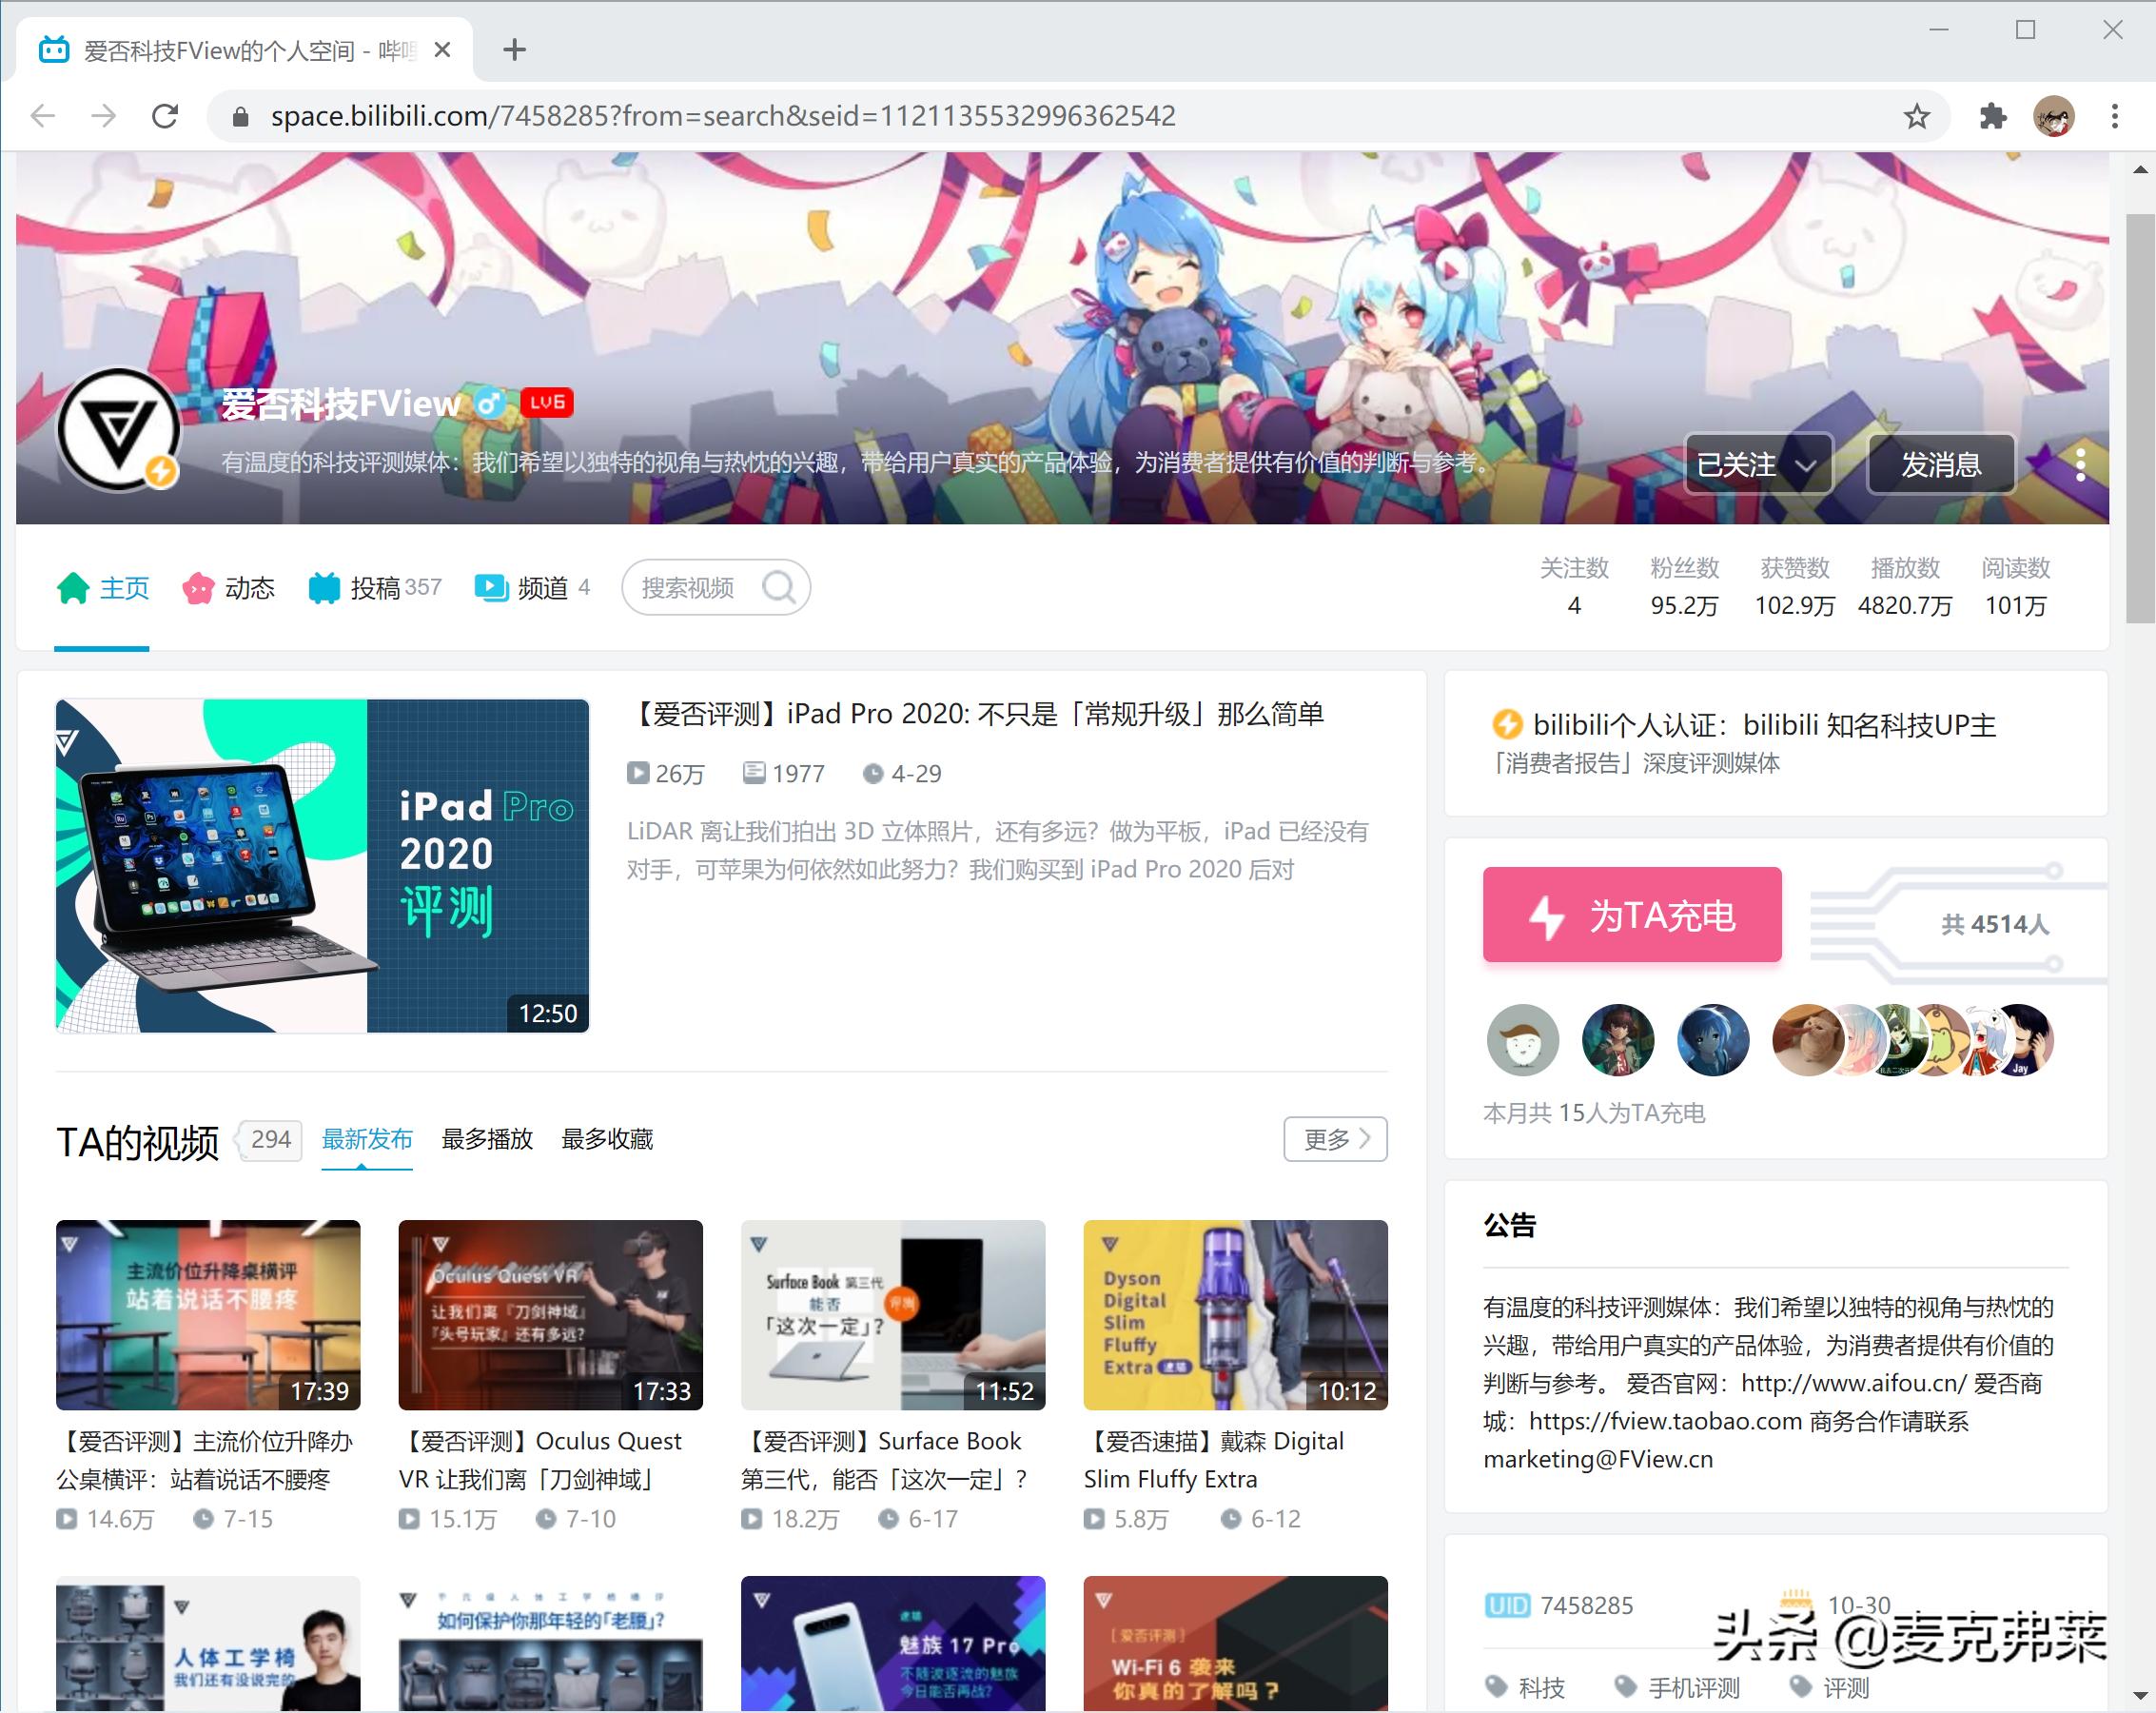Screen dimensions: 2156x1713
Task: Click the 频道 channels icon
Action: coord(491,587)
